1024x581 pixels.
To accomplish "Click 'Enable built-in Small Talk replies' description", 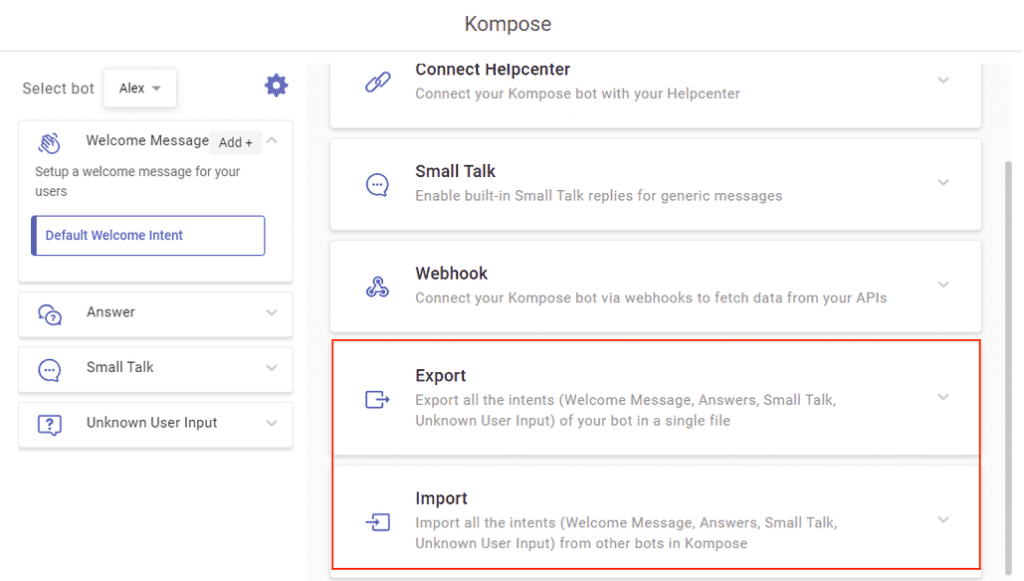I will [x=599, y=196].
